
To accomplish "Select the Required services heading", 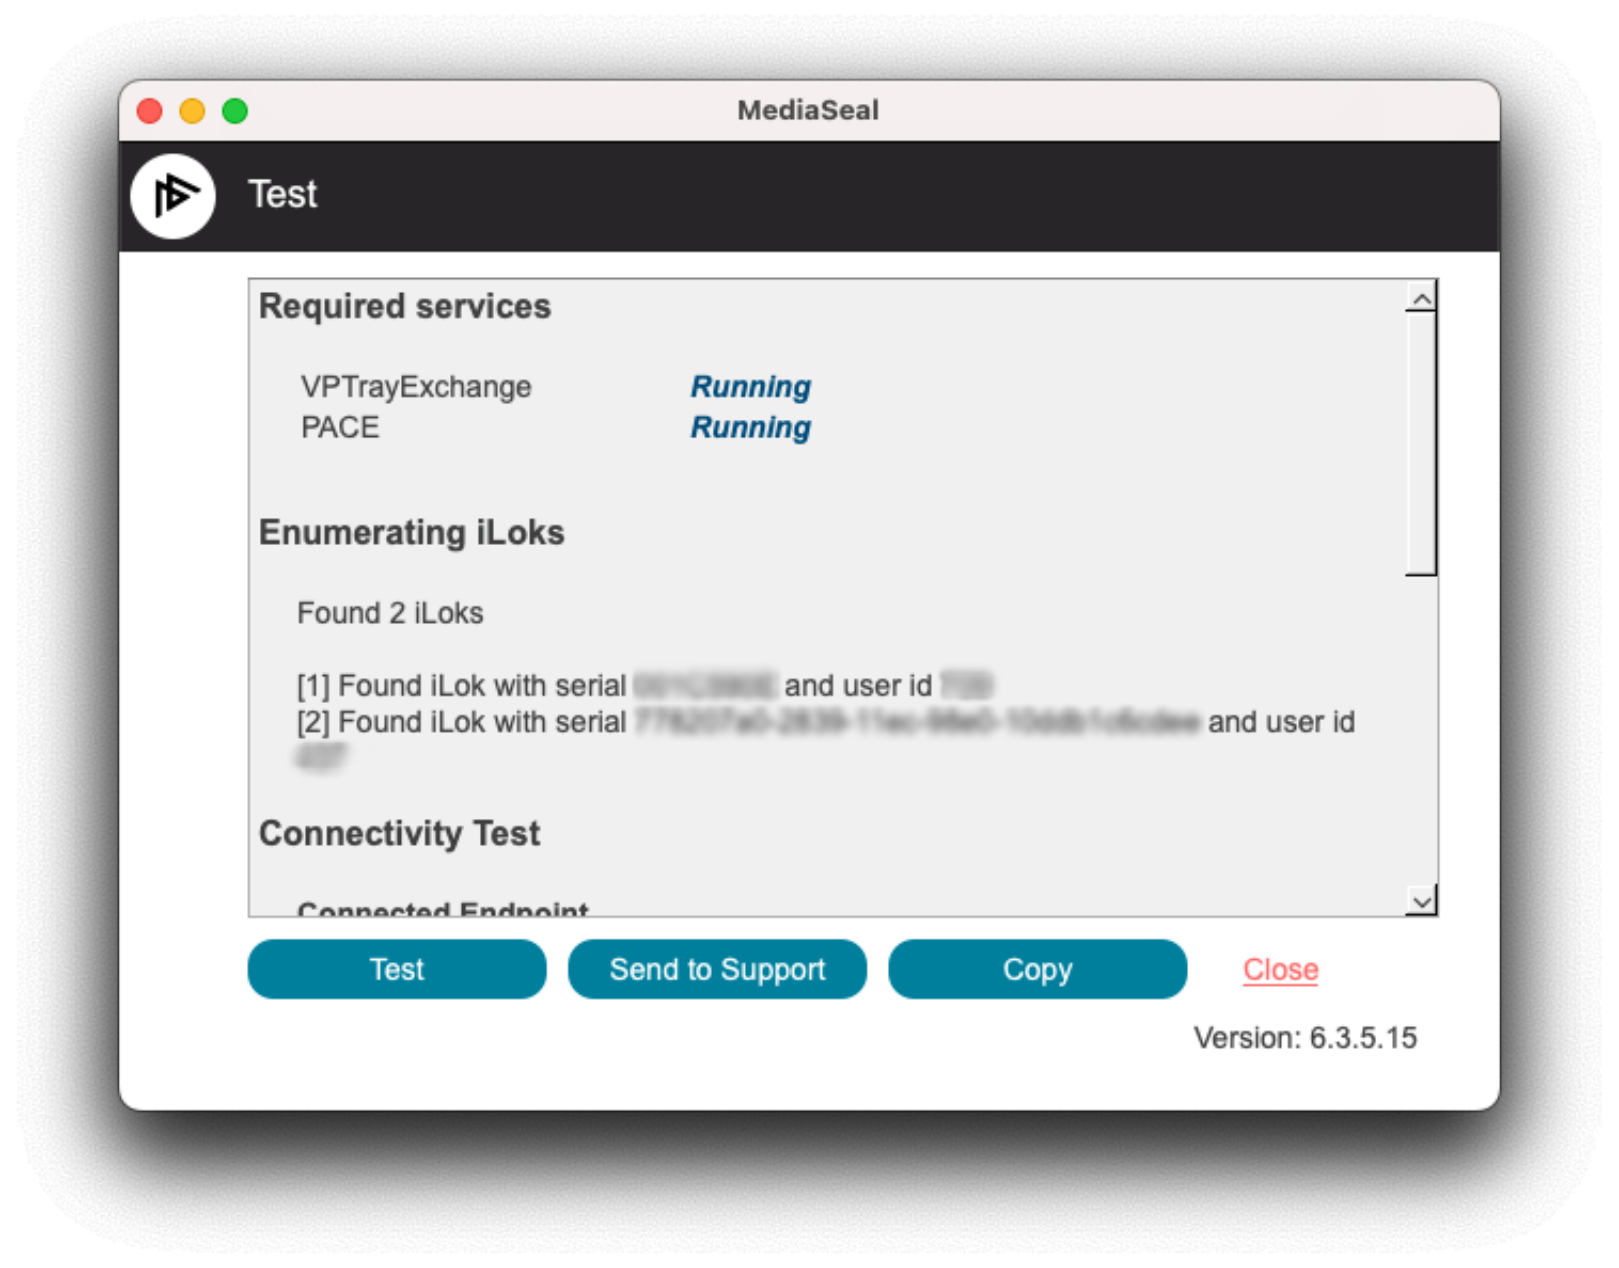I will tap(405, 306).
